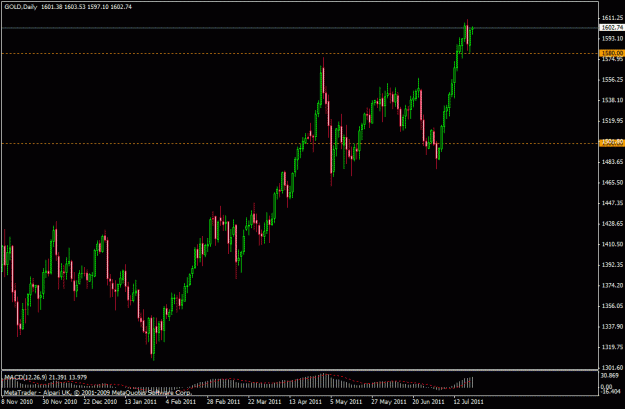Image resolution: width=625 pixels, height=409 pixels.
Task: Click the 27 May 2011 date label
Action: coord(389,402)
